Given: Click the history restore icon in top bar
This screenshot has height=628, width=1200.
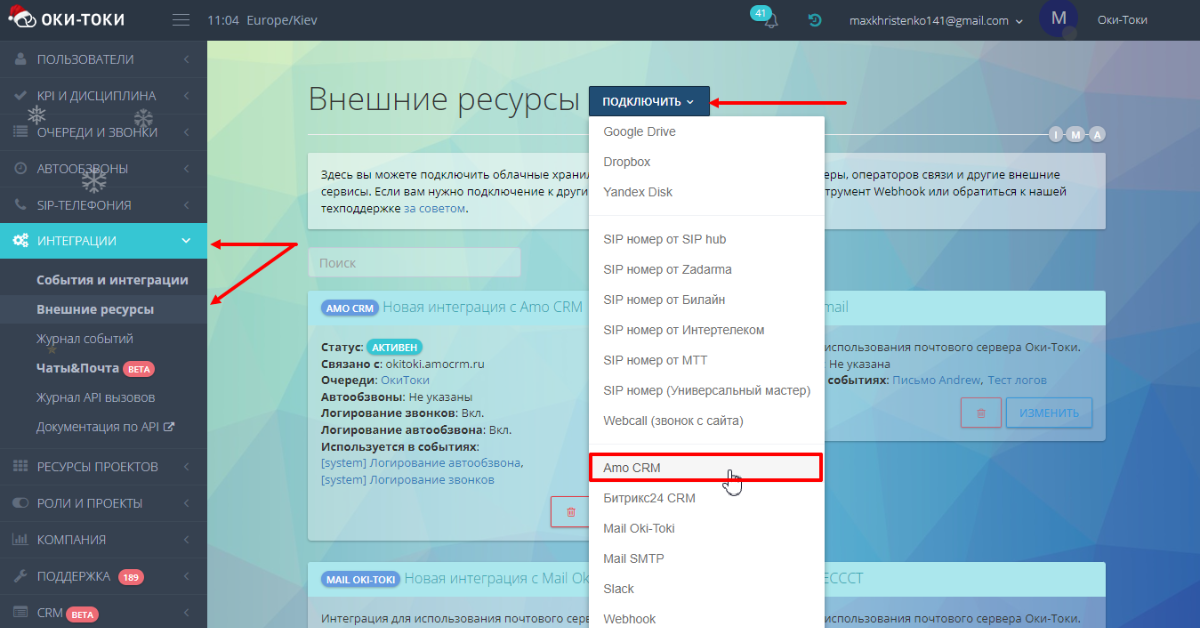Looking at the screenshot, I should pyautogui.click(x=813, y=20).
